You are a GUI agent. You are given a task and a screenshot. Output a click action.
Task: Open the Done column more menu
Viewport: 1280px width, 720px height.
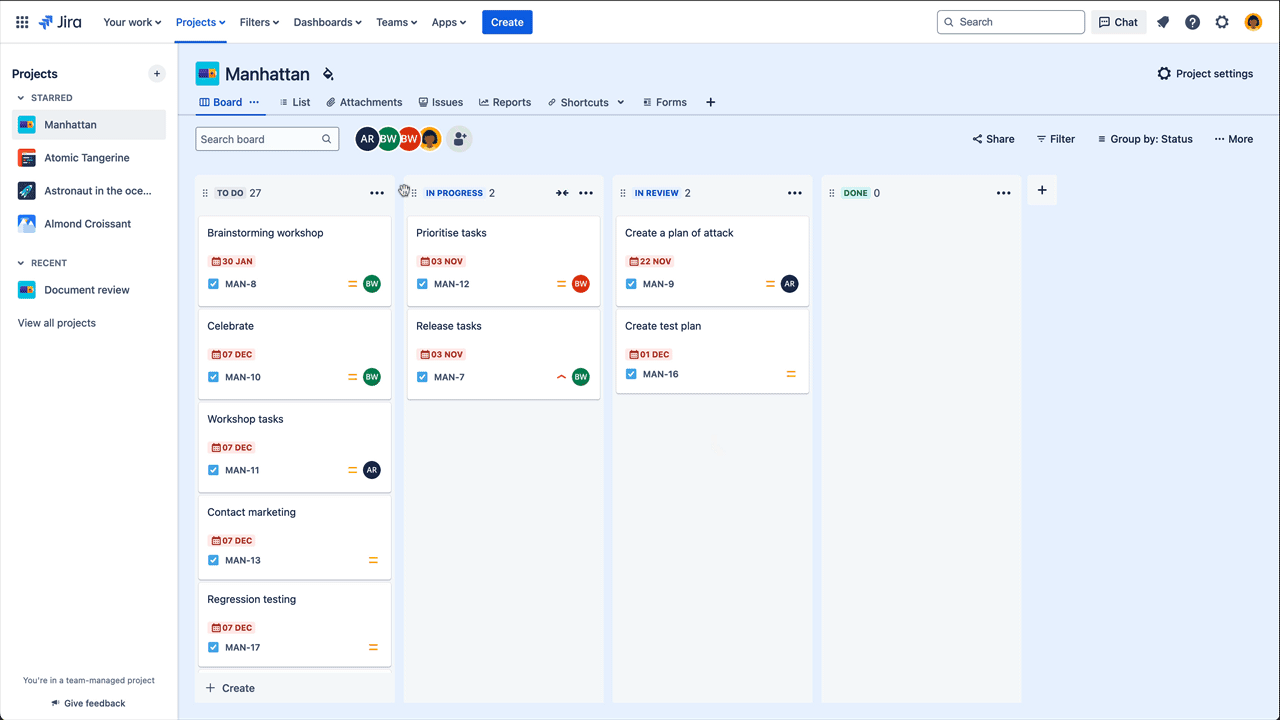[x=1004, y=193]
